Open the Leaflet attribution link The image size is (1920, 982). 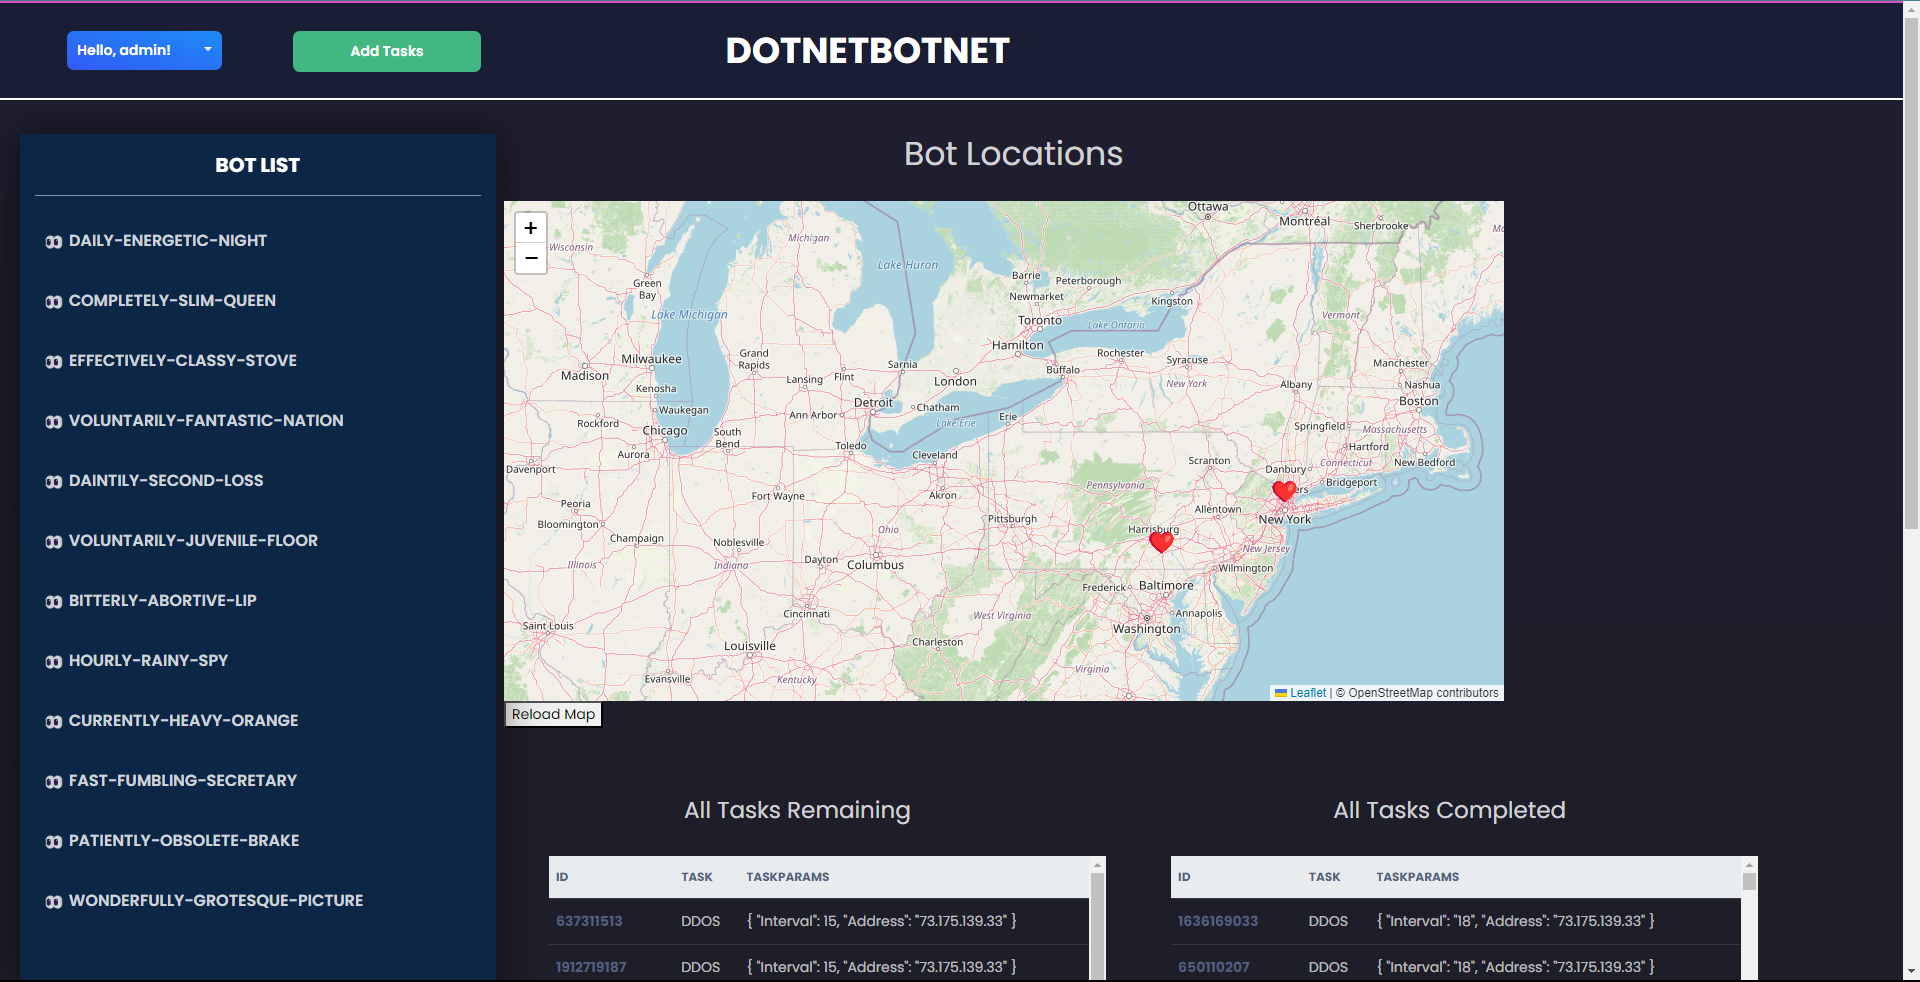coord(1307,693)
